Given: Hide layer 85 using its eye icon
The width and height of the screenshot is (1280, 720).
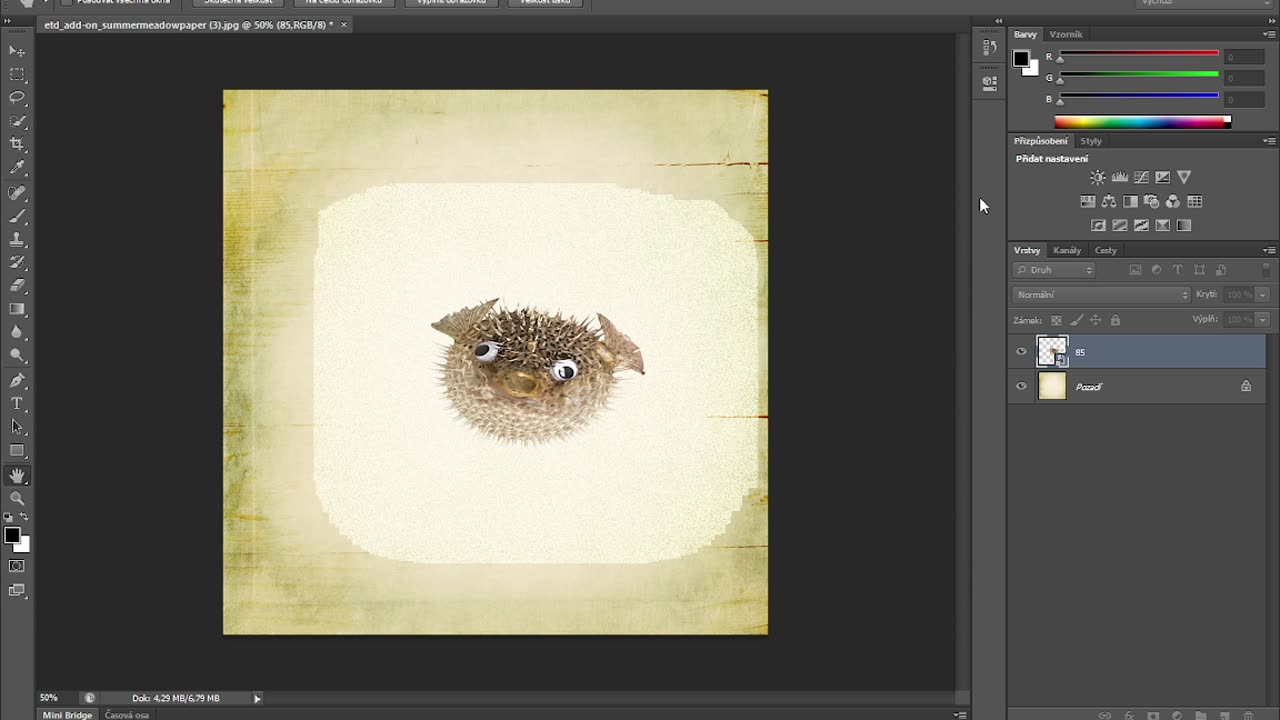Looking at the screenshot, I should pos(1021,352).
